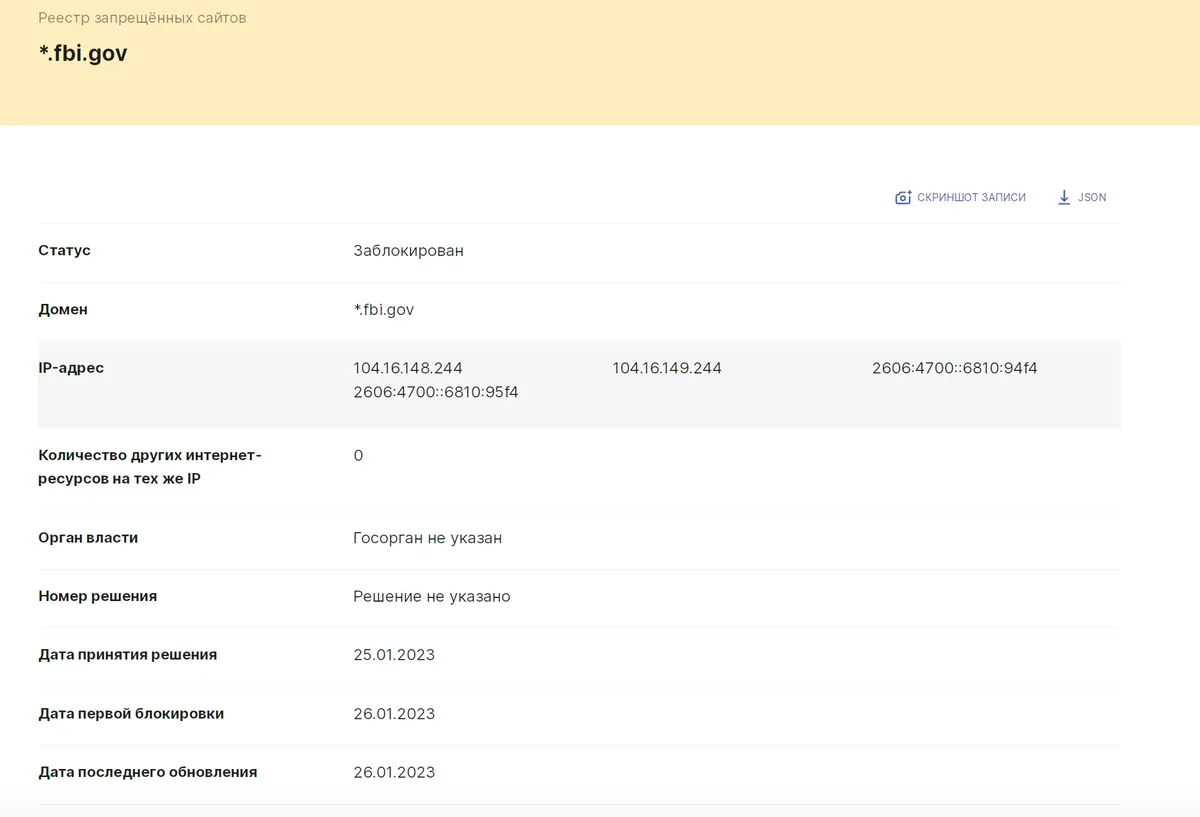Click the camera icon for record screenshot
1200x817 pixels.
[x=903, y=198]
